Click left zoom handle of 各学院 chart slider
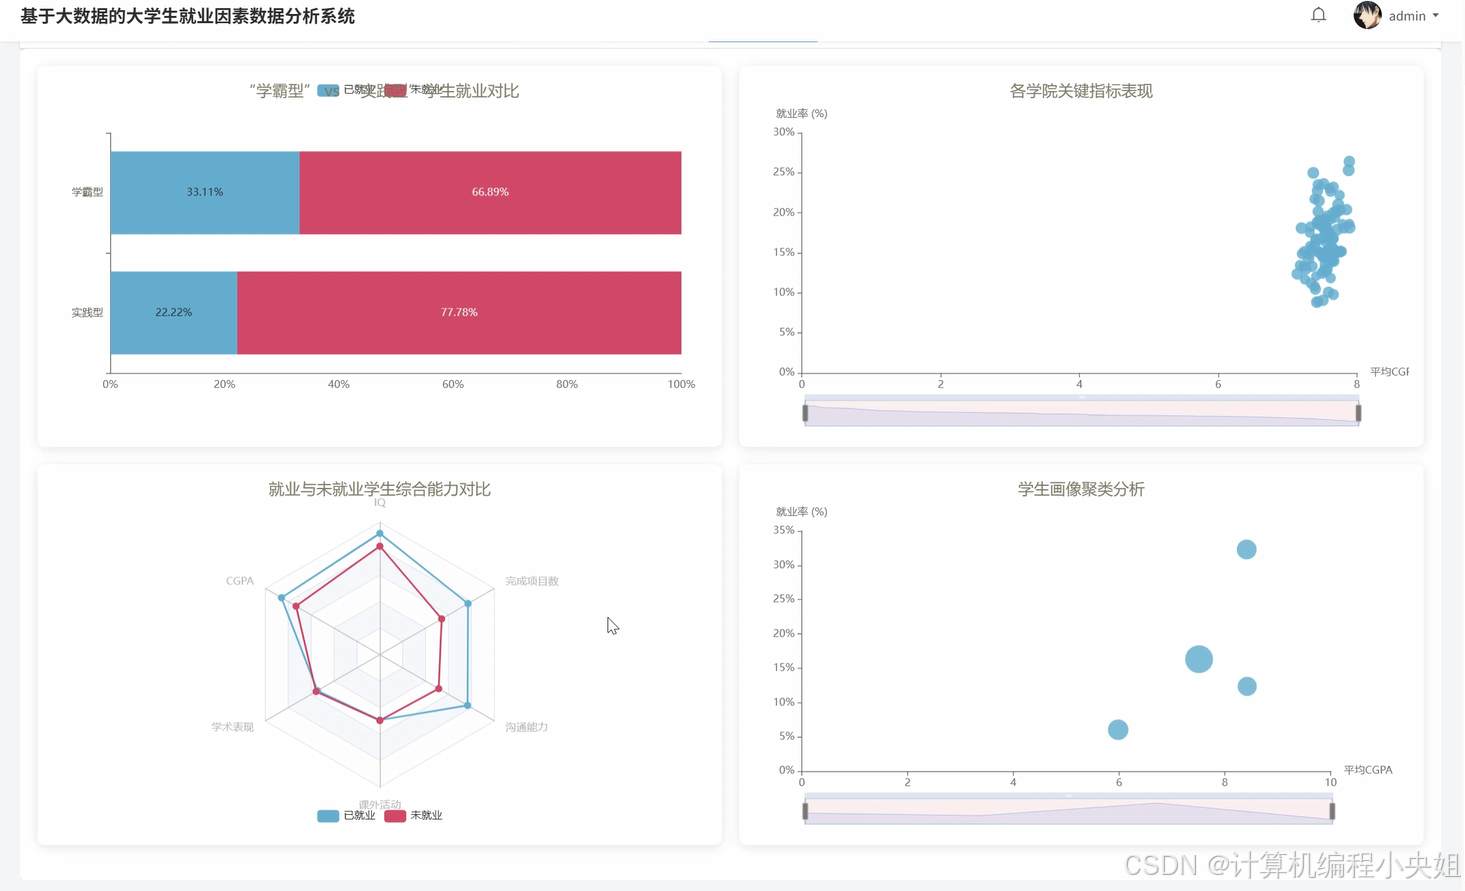The height and width of the screenshot is (891, 1465). pos(805,413)
